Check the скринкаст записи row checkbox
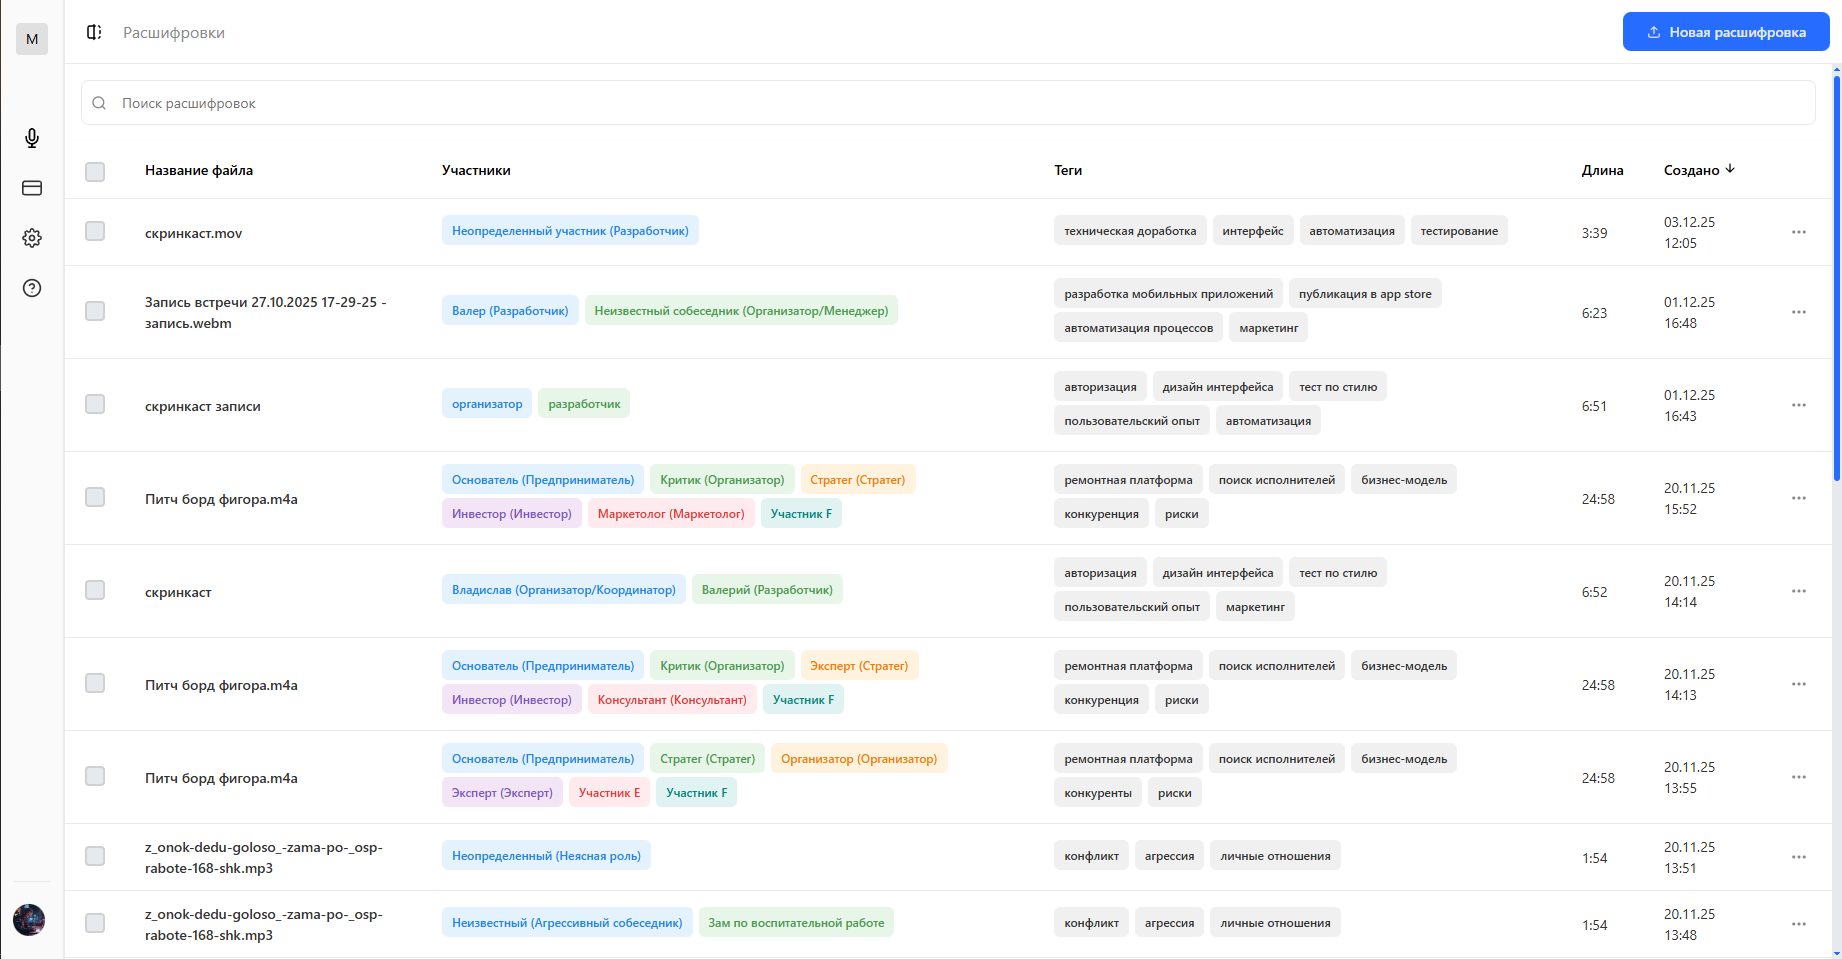Screen dimensions: 1842x959 pos(95,404)
